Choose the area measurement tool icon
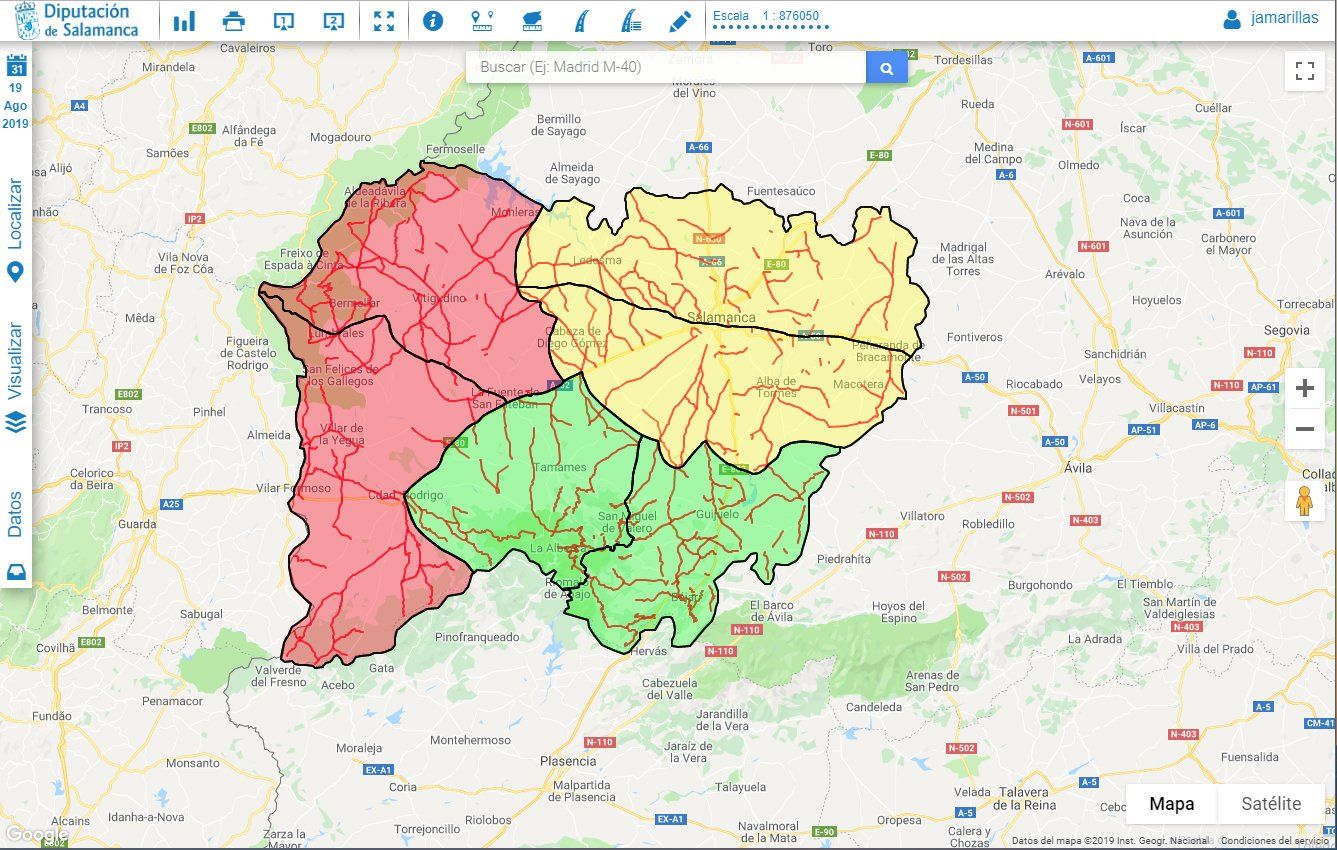Viewport: 1337px width, 850px height. 532,21
